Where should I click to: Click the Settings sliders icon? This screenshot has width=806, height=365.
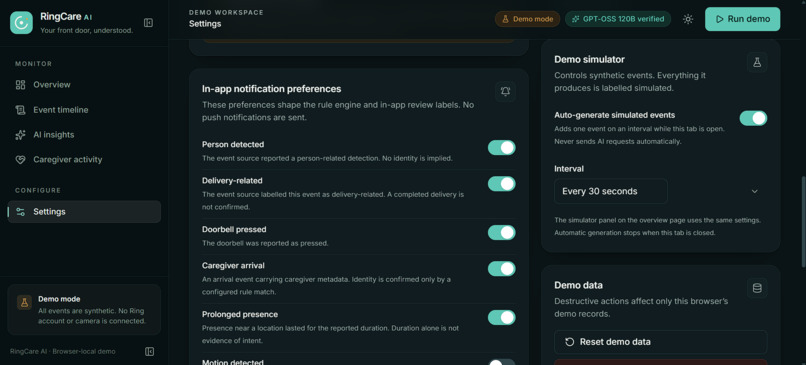click(x=21, y=212)
